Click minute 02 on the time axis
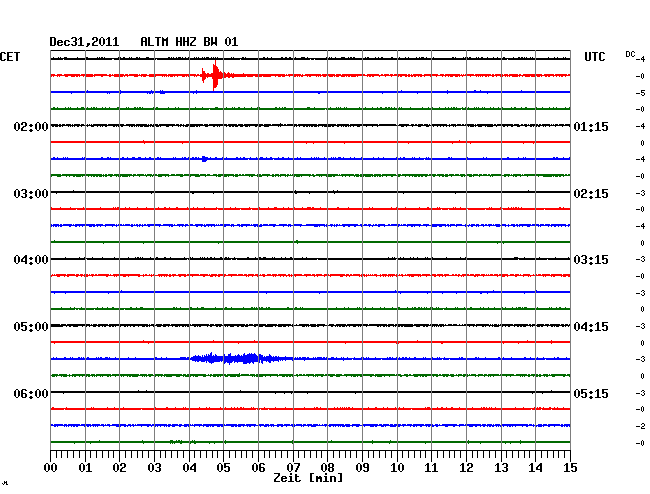This screenshot has width=650, height=494. point(119,467)
